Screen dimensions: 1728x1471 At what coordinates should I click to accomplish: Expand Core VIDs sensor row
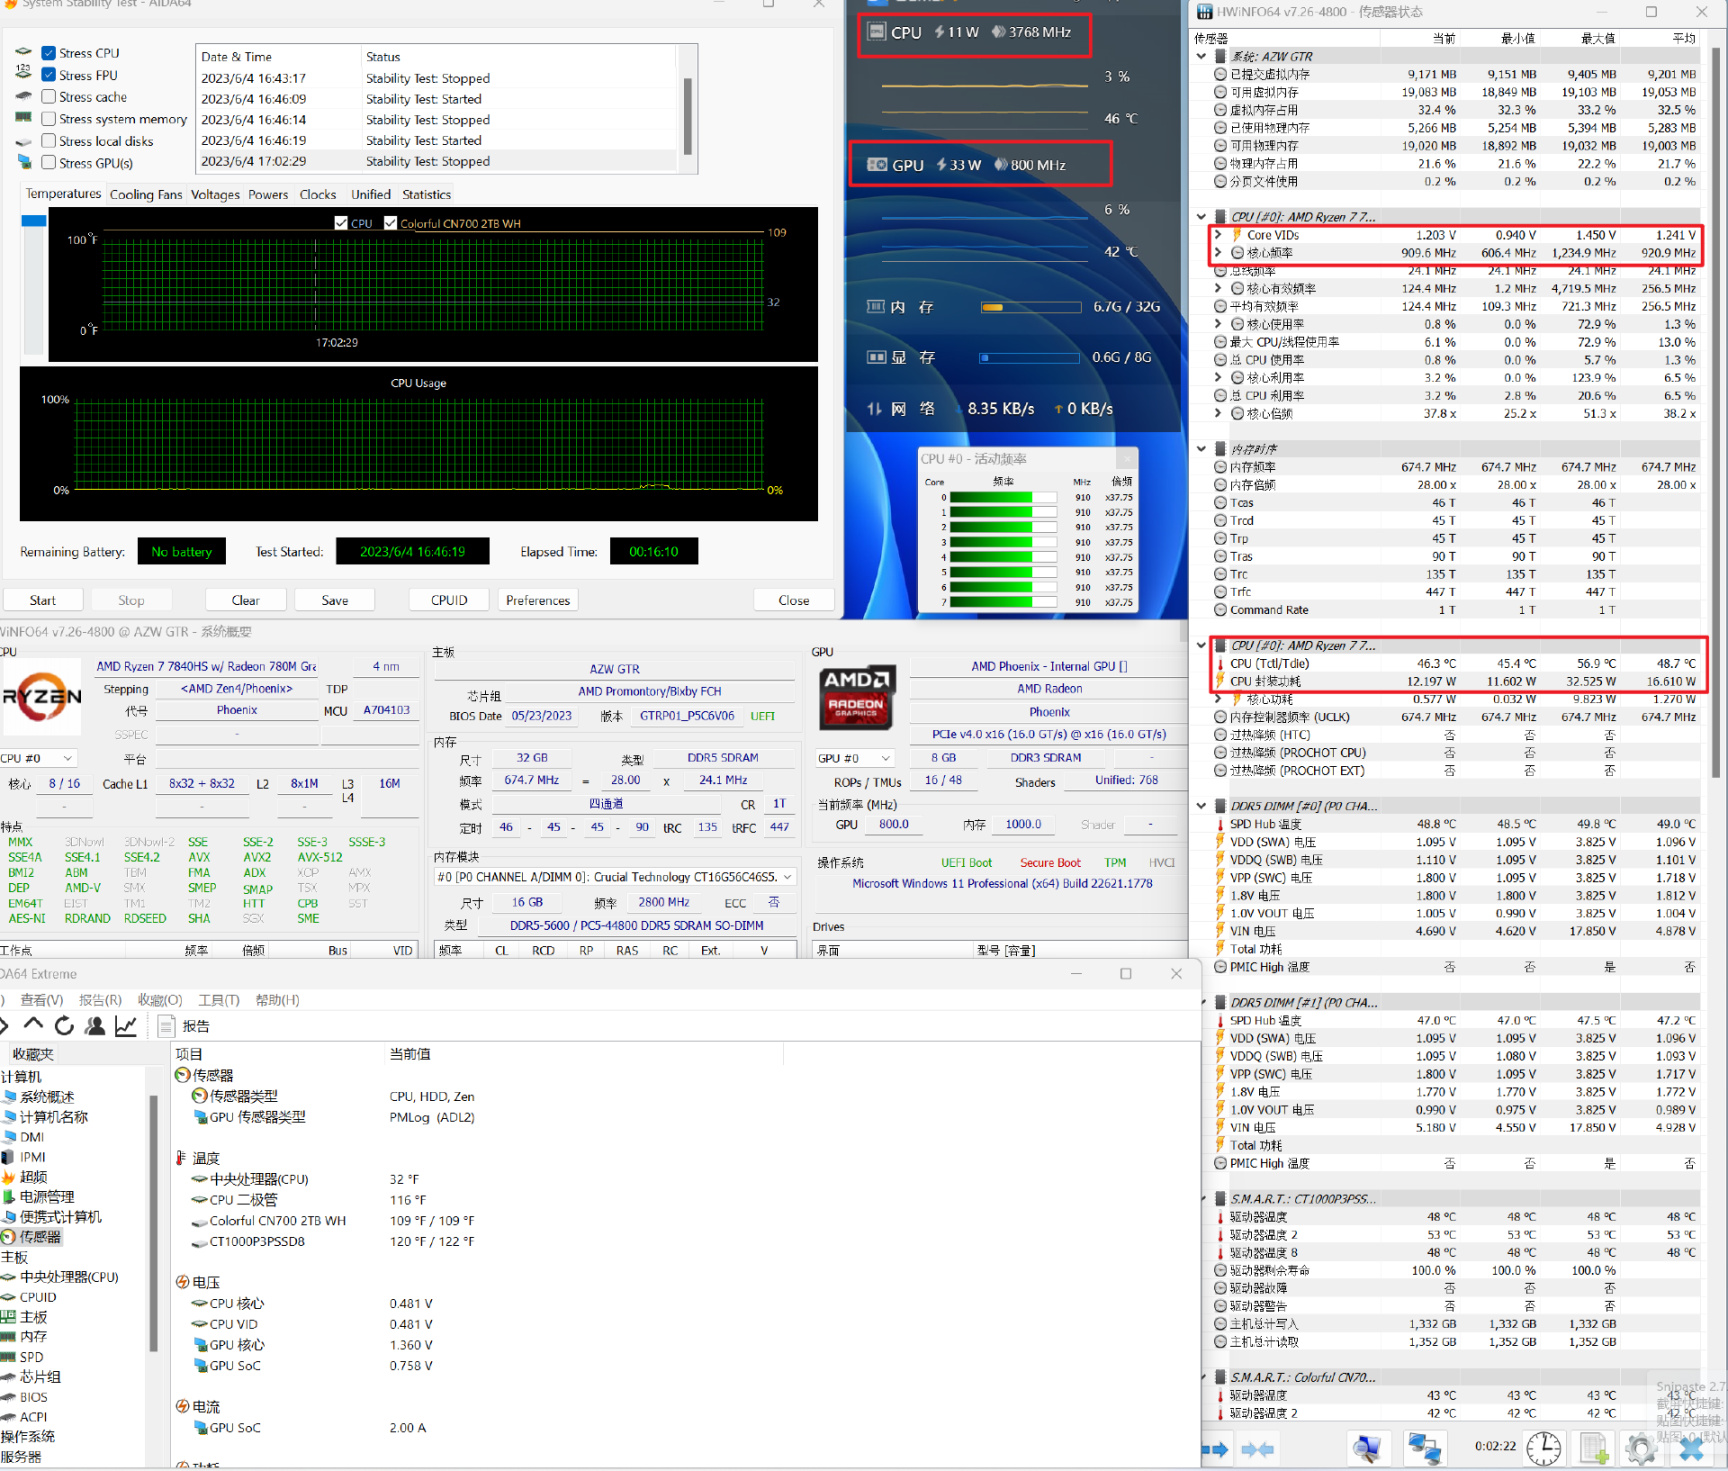pos(1218,235)
